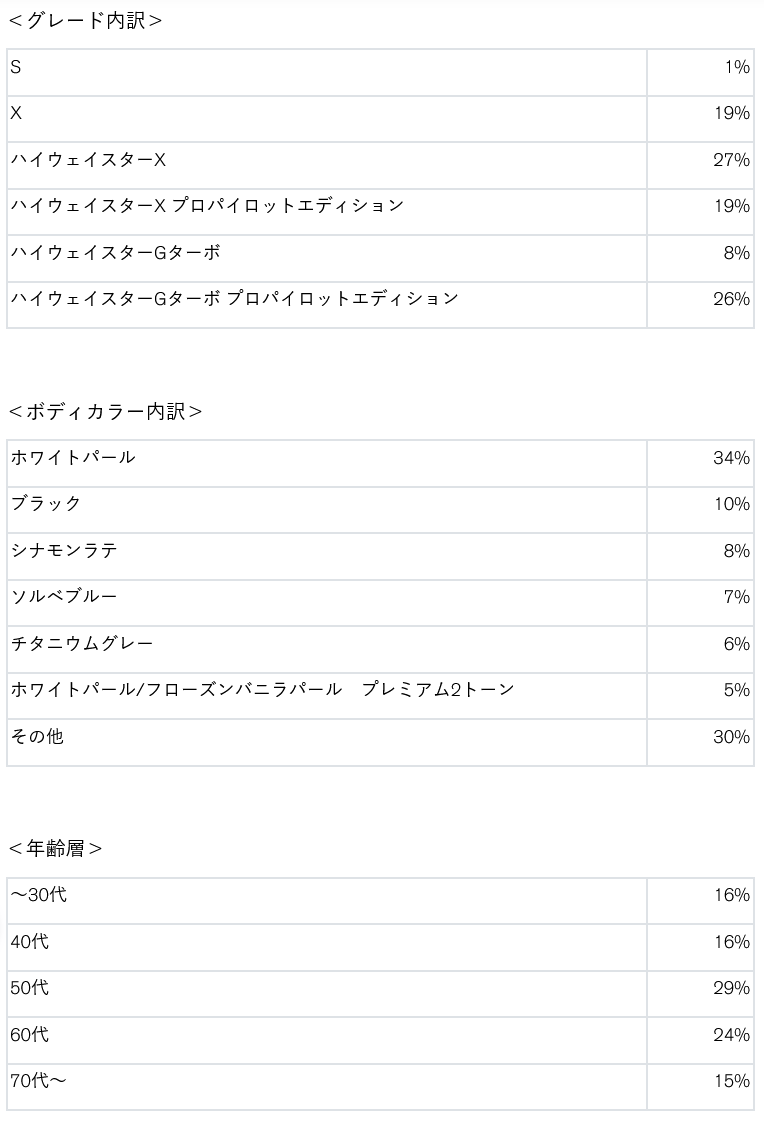
Task: Select the 〜30代 age row label
Action: (38, 895)
